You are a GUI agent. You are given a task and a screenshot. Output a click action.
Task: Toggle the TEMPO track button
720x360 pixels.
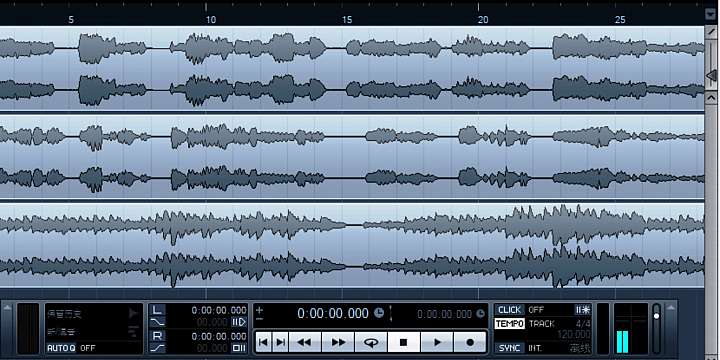(510, 324)
